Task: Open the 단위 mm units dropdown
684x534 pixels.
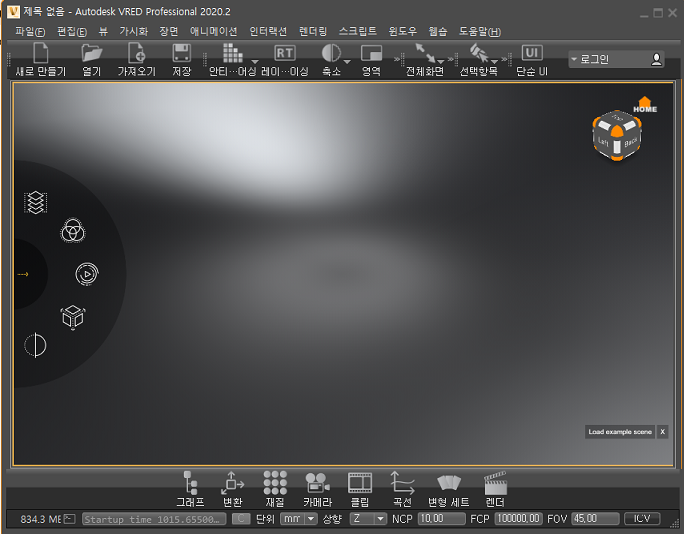Action: click(299, 519)
